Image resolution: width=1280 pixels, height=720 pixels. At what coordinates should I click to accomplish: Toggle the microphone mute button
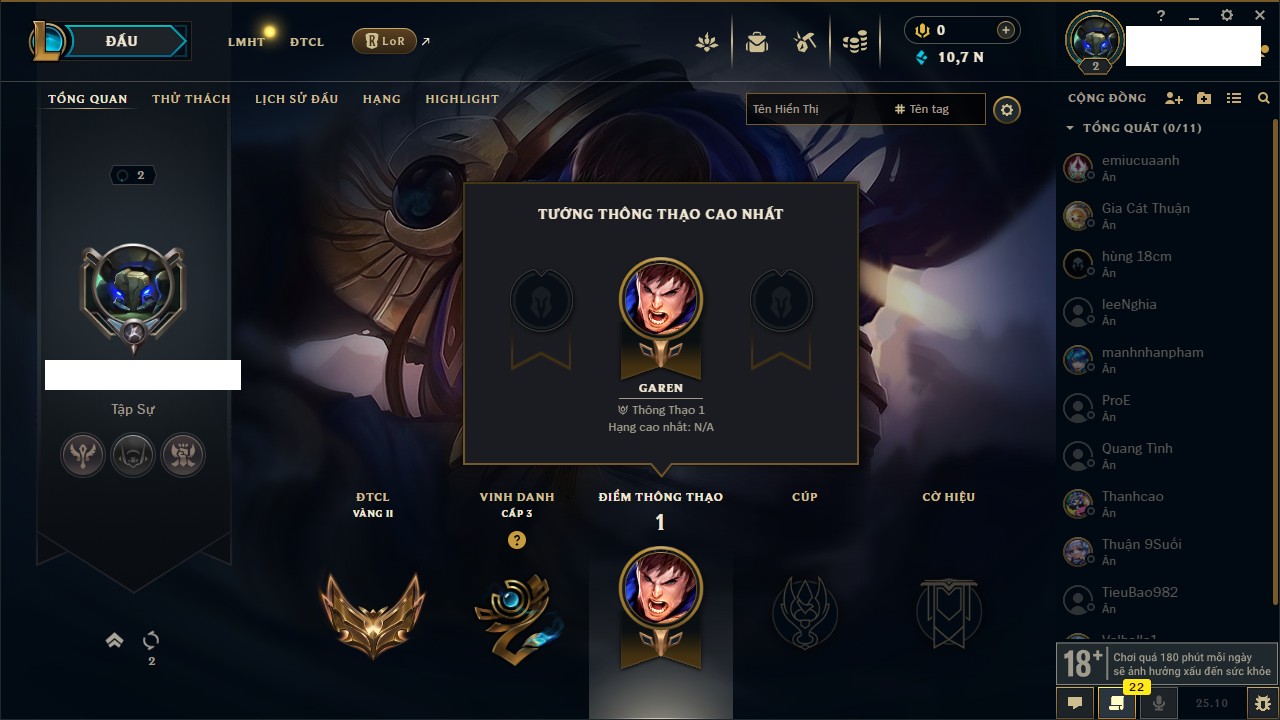point(1159,703)
